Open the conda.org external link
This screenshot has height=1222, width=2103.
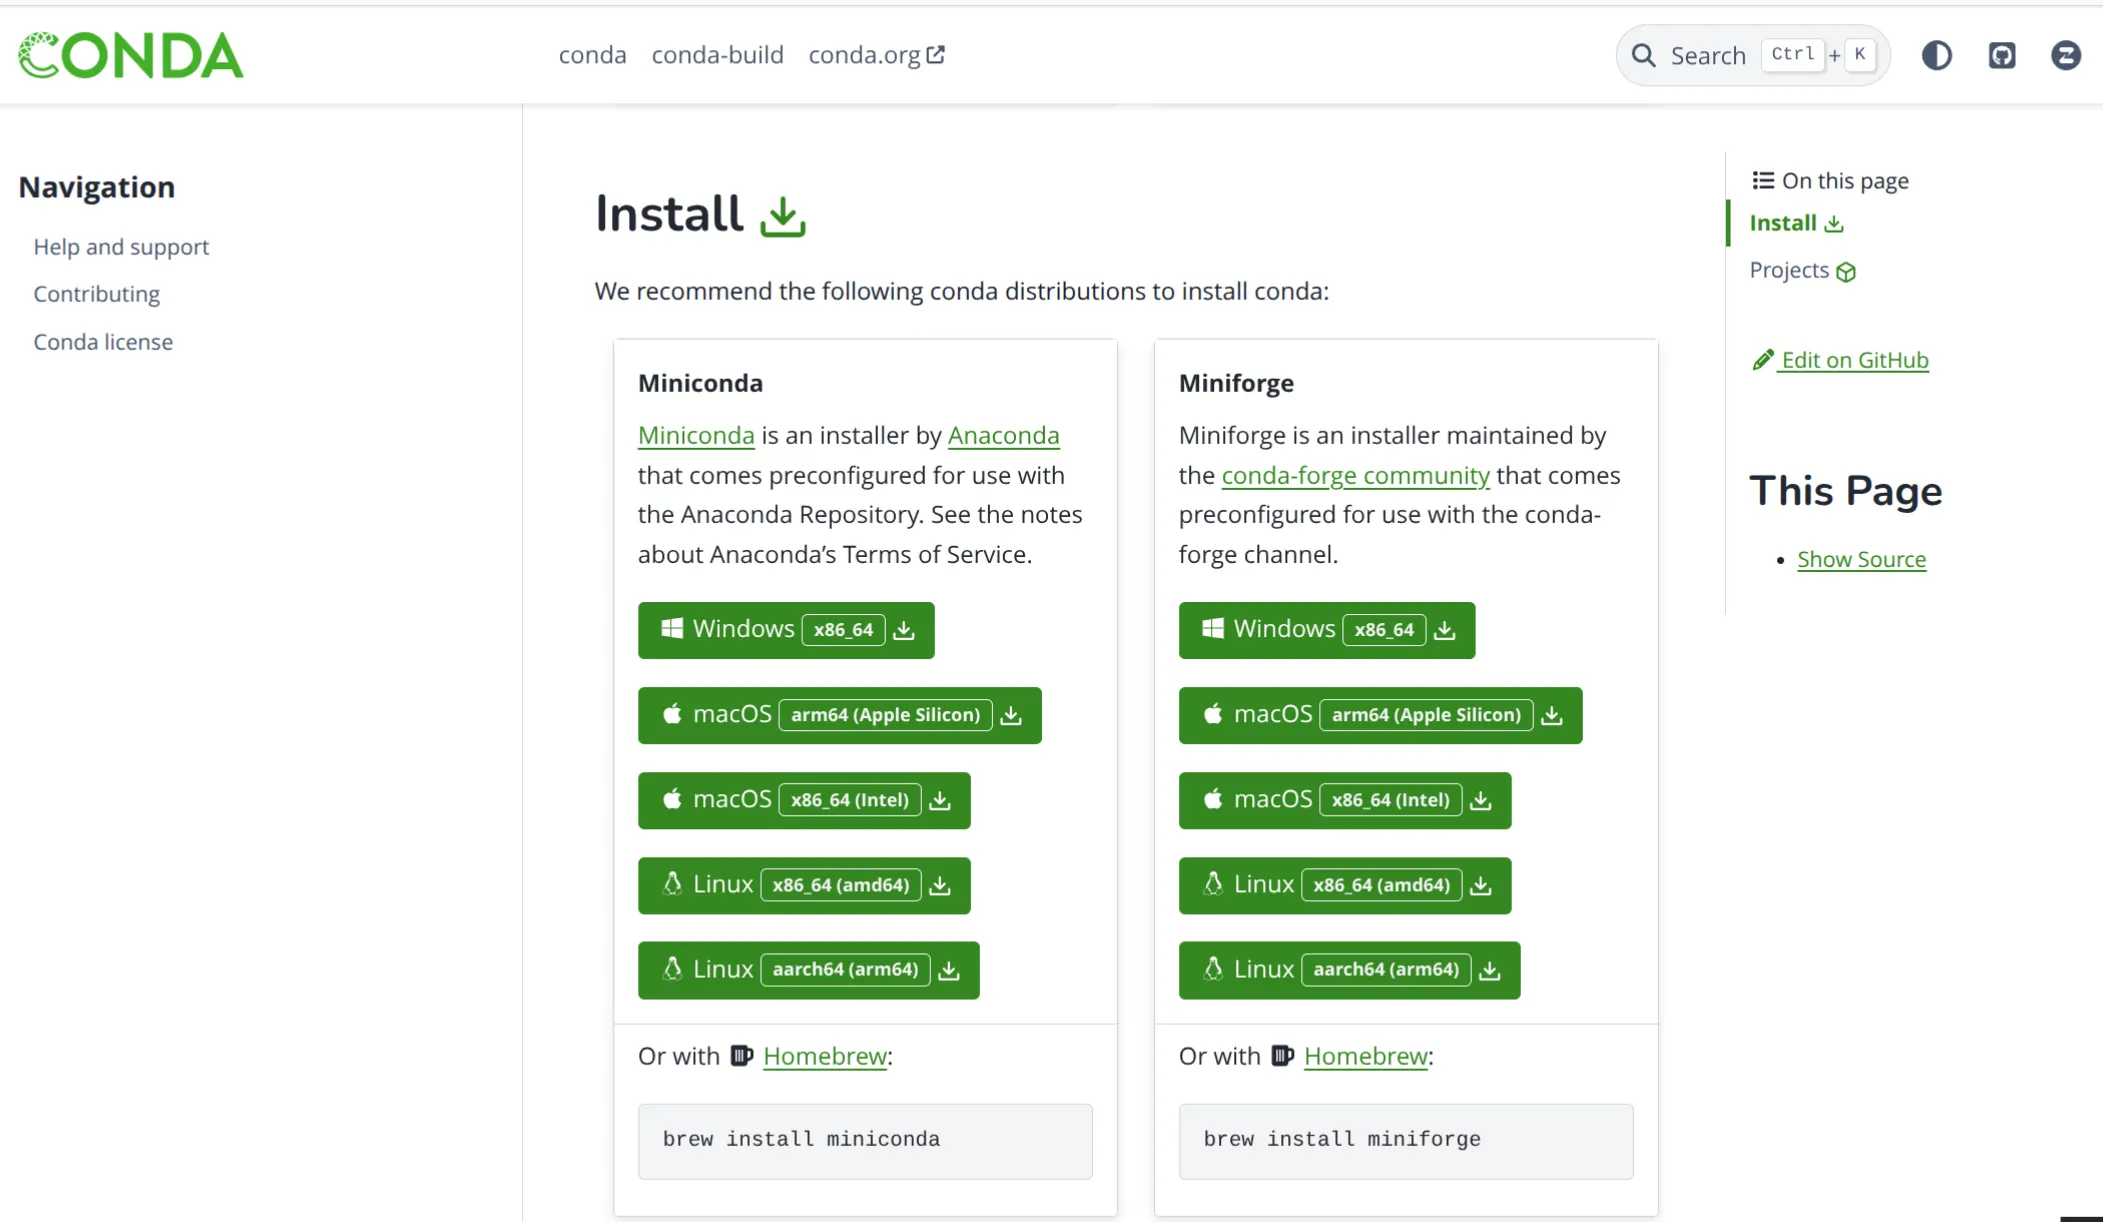(x=876, y=55)
